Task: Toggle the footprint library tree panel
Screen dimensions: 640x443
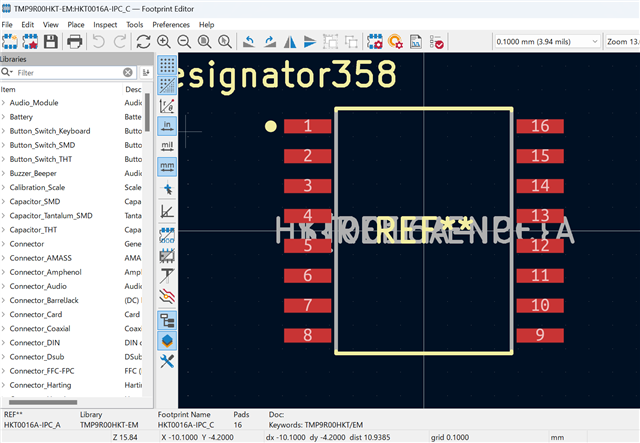Action: [167, 321]
